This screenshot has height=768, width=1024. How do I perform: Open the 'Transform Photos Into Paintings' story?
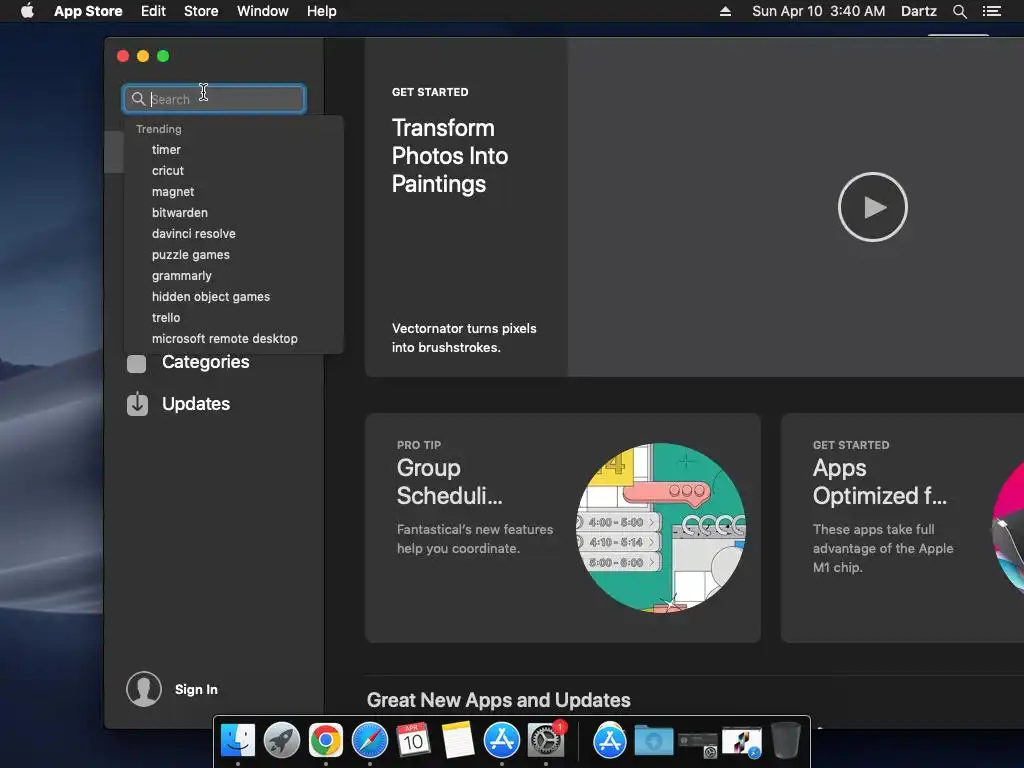[450, 156]
